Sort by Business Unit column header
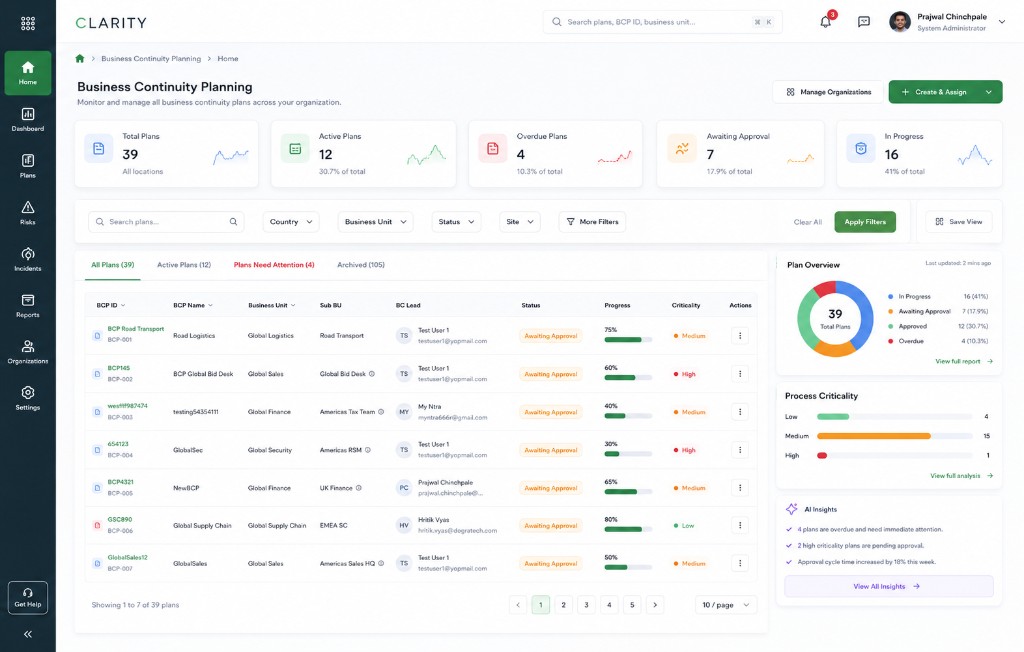Image resolution: width=1024 pixels, height=652 pixels. coord(272,305)
